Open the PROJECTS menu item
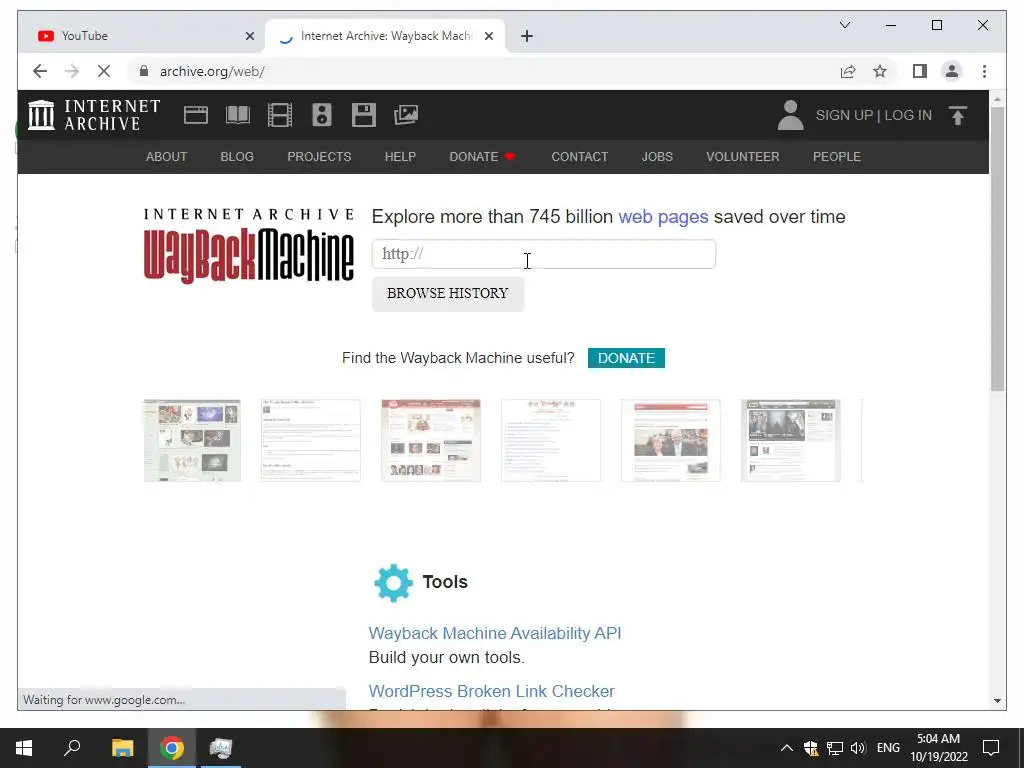The image size is (1024, 768). coord(319,157)
